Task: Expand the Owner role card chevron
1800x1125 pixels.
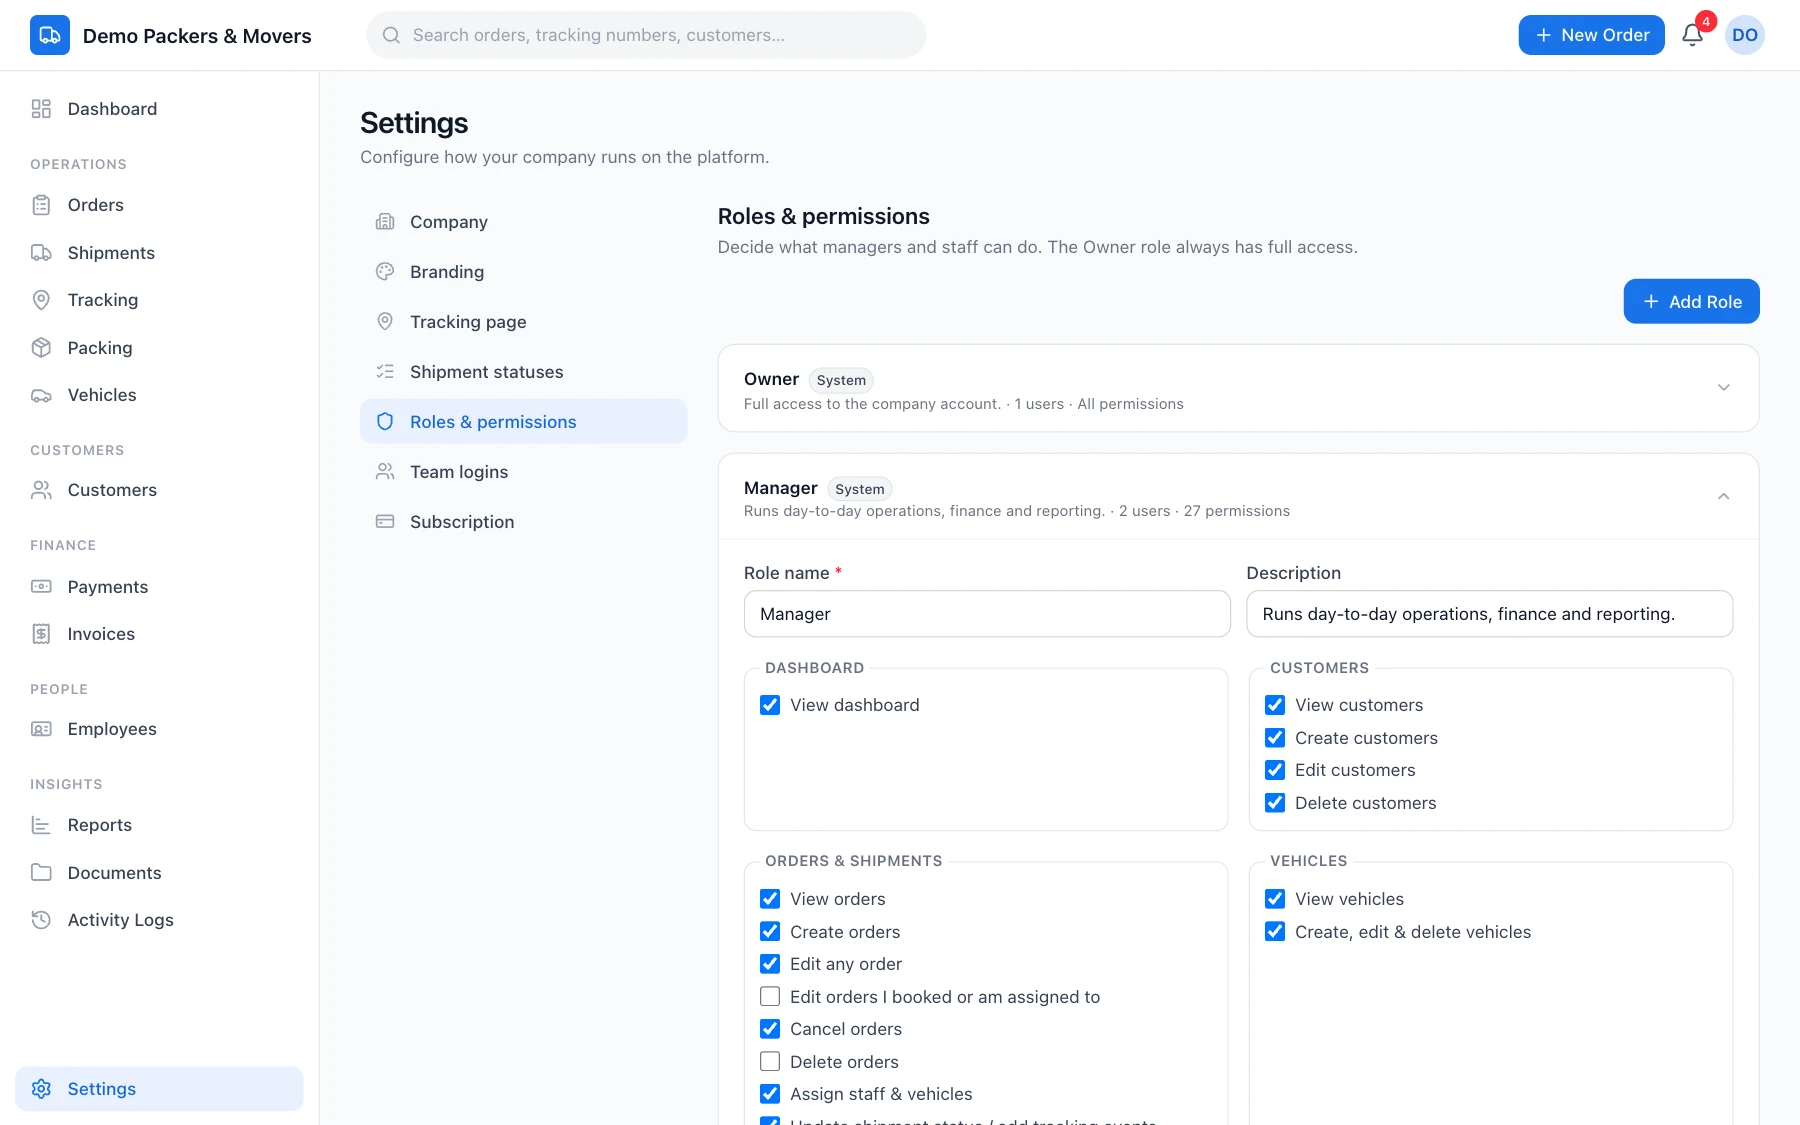Action: tap(1723, 388)
